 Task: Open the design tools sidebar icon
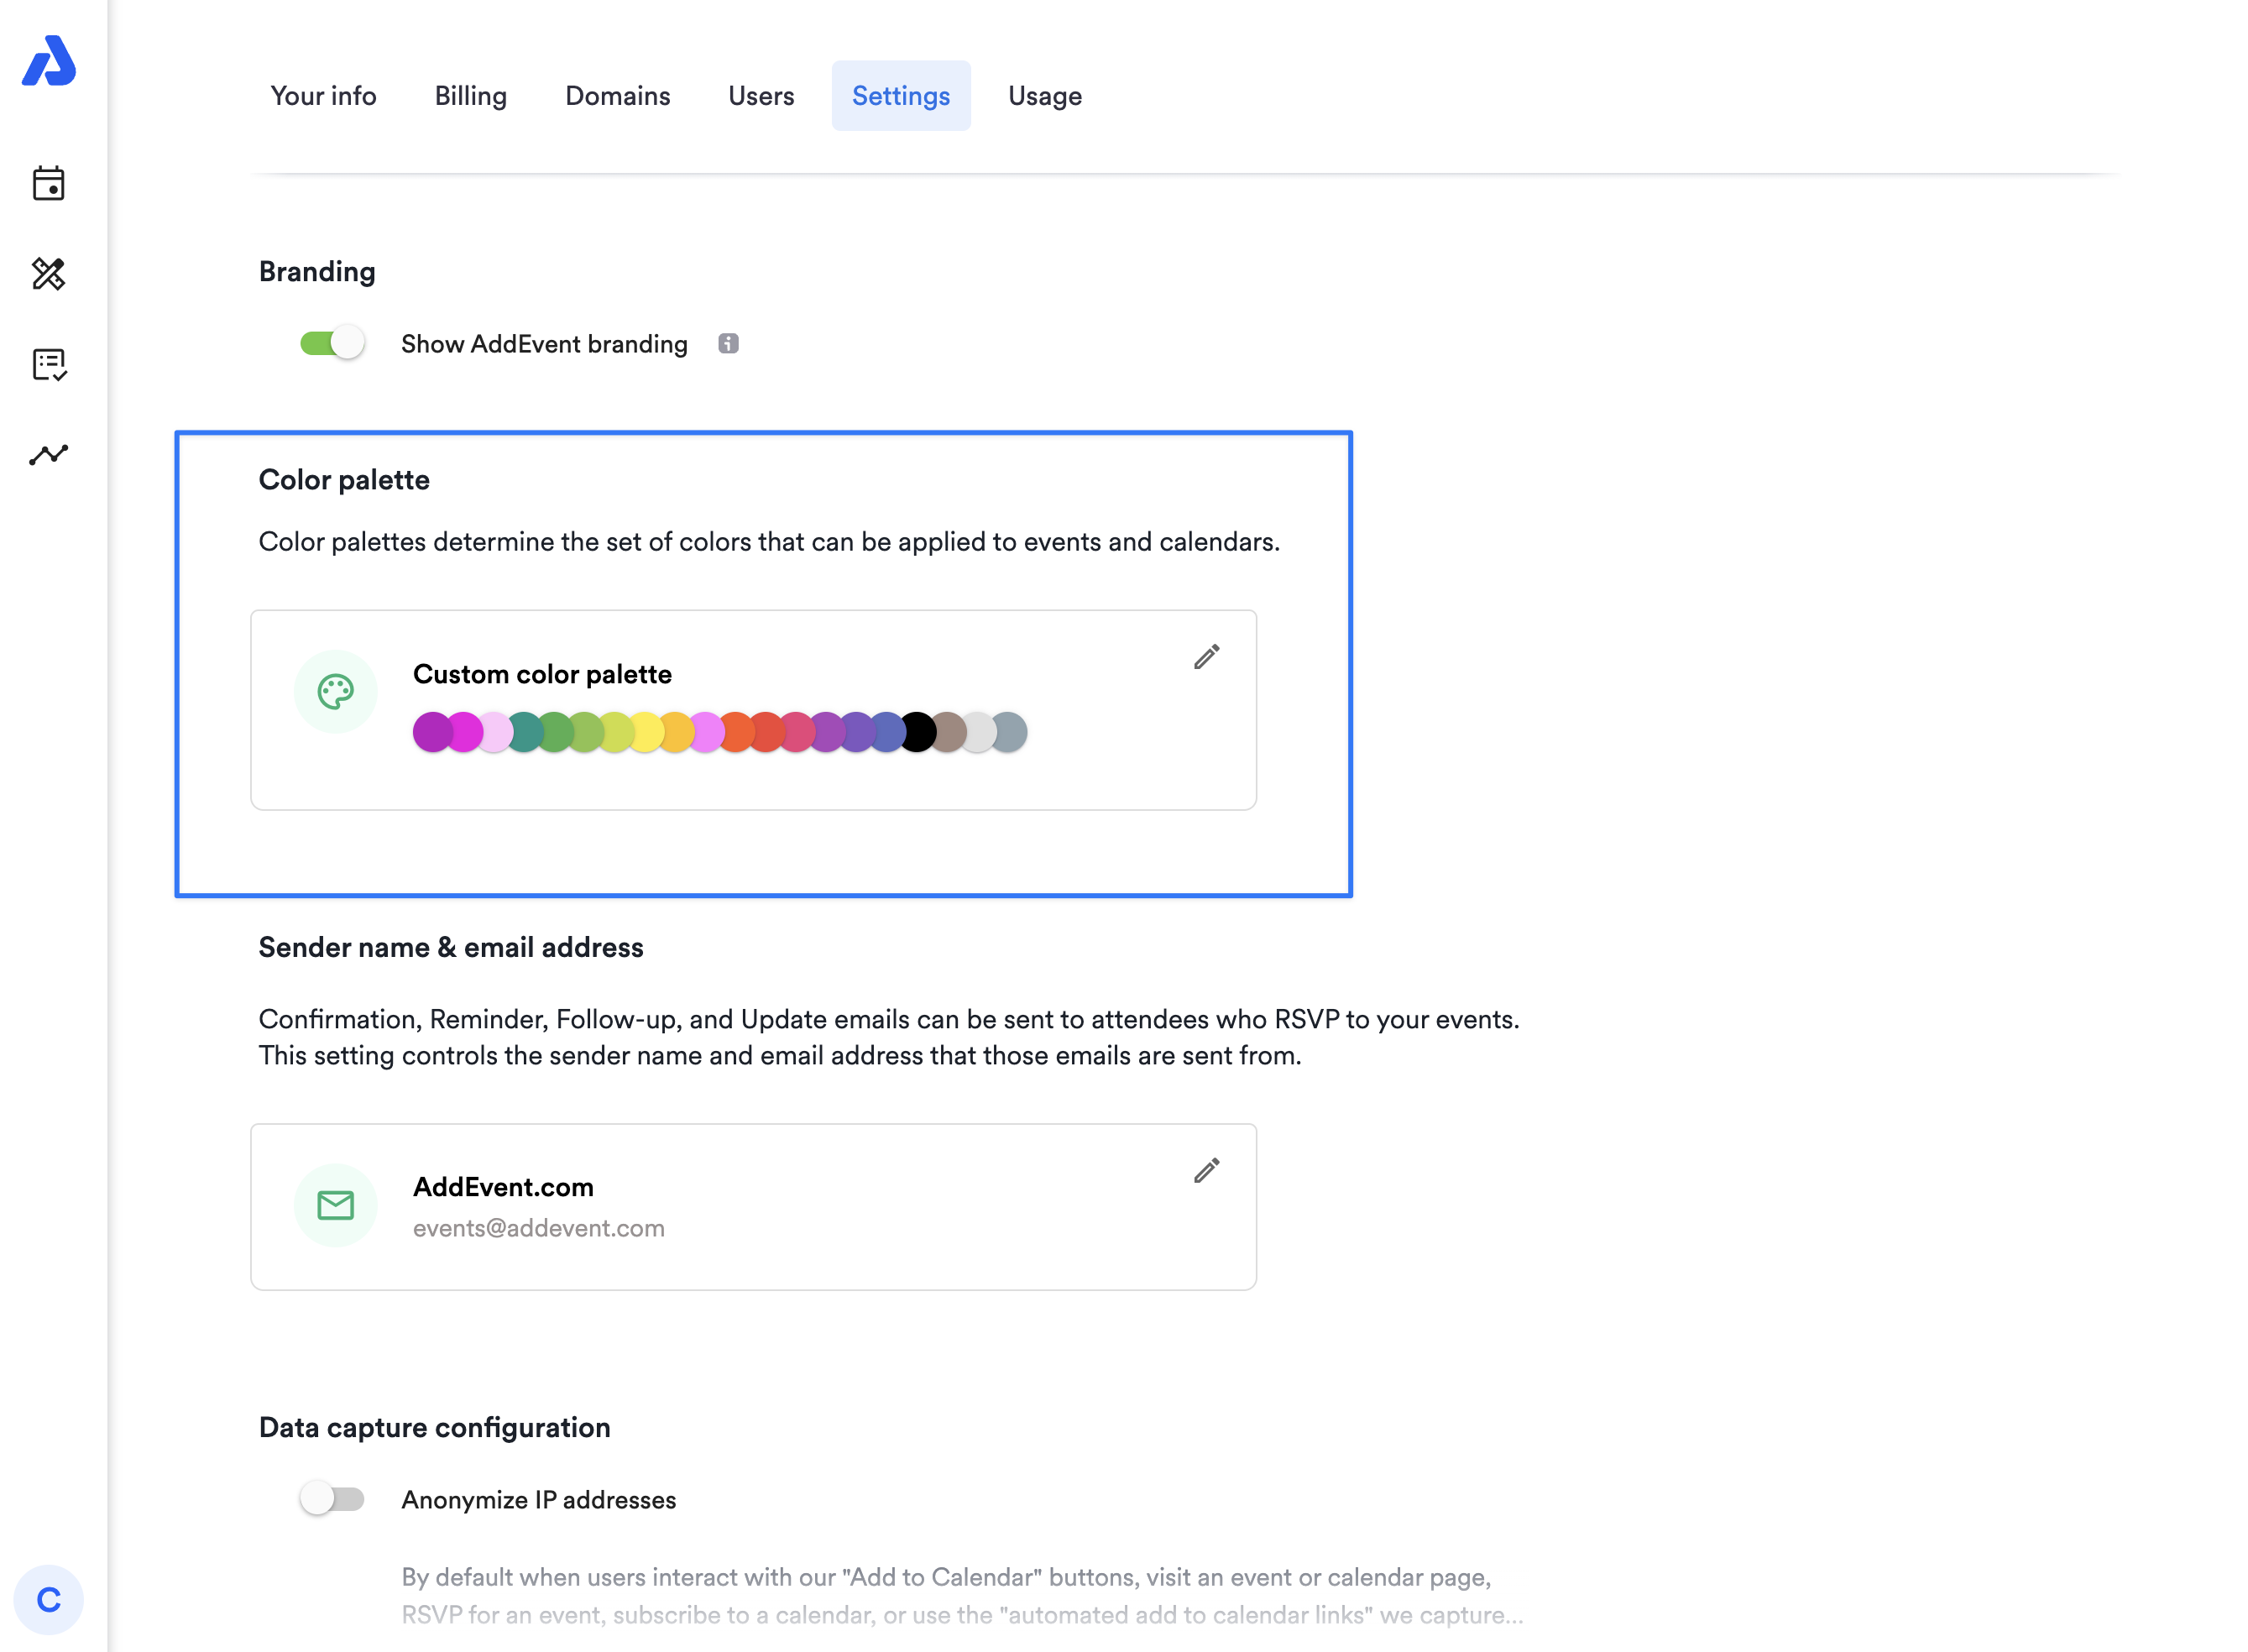click(48, 273)
